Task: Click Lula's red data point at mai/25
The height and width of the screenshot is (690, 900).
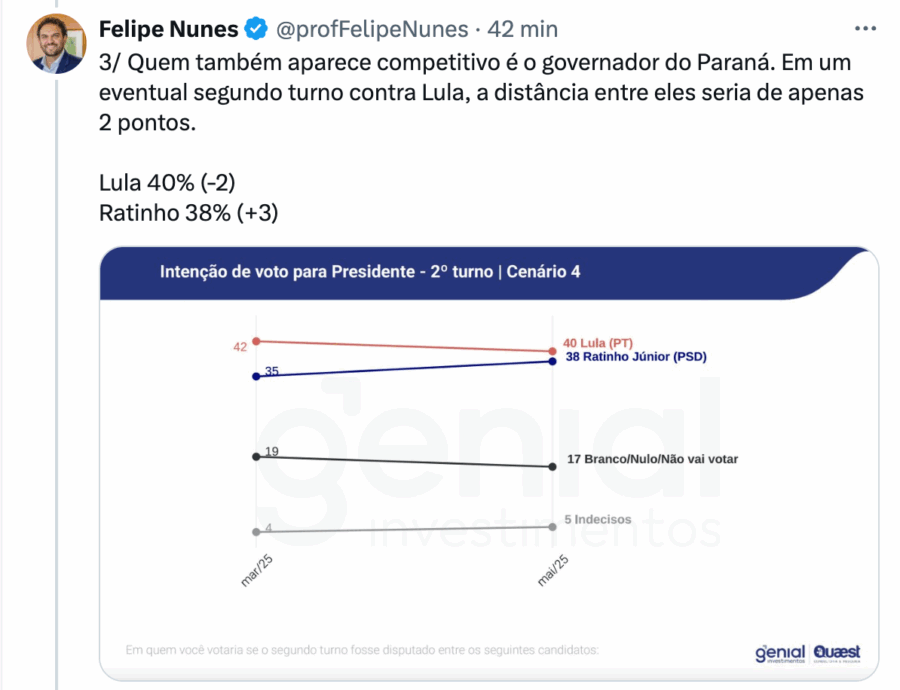Action: [553, 351]
